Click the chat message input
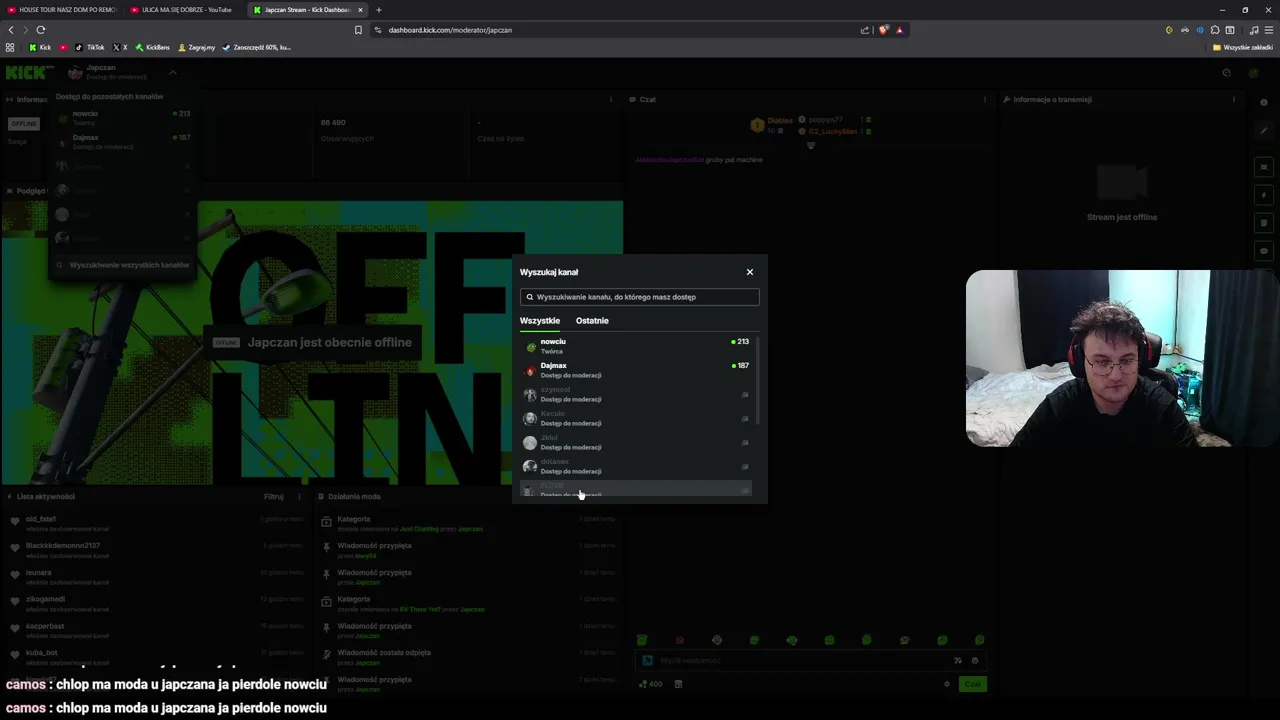Image resolution: width=1280 pixels, height=720 pixels. pyautogui.click(x=812, y=660)
